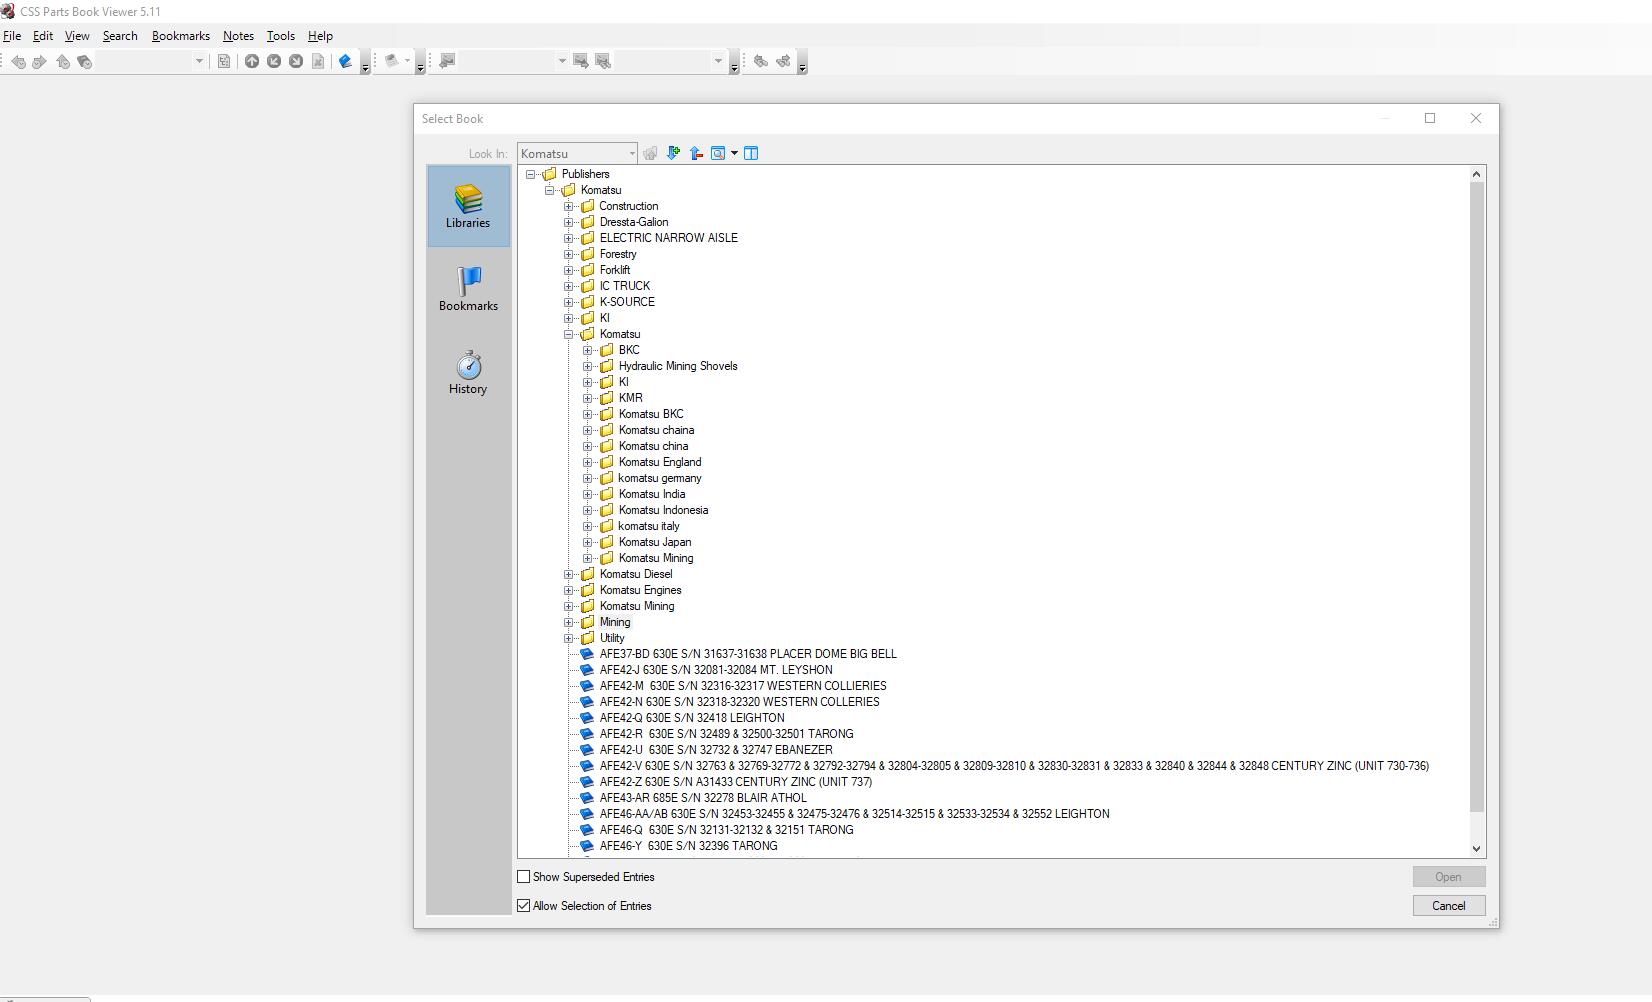1652x1002 pixels.
Task: Open the Help menu
Action: 320,36
